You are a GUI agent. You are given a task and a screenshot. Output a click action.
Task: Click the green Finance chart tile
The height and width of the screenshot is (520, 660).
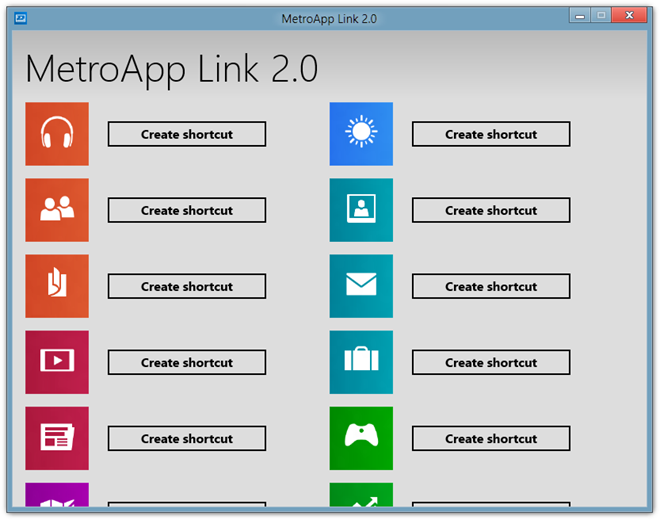361,495
